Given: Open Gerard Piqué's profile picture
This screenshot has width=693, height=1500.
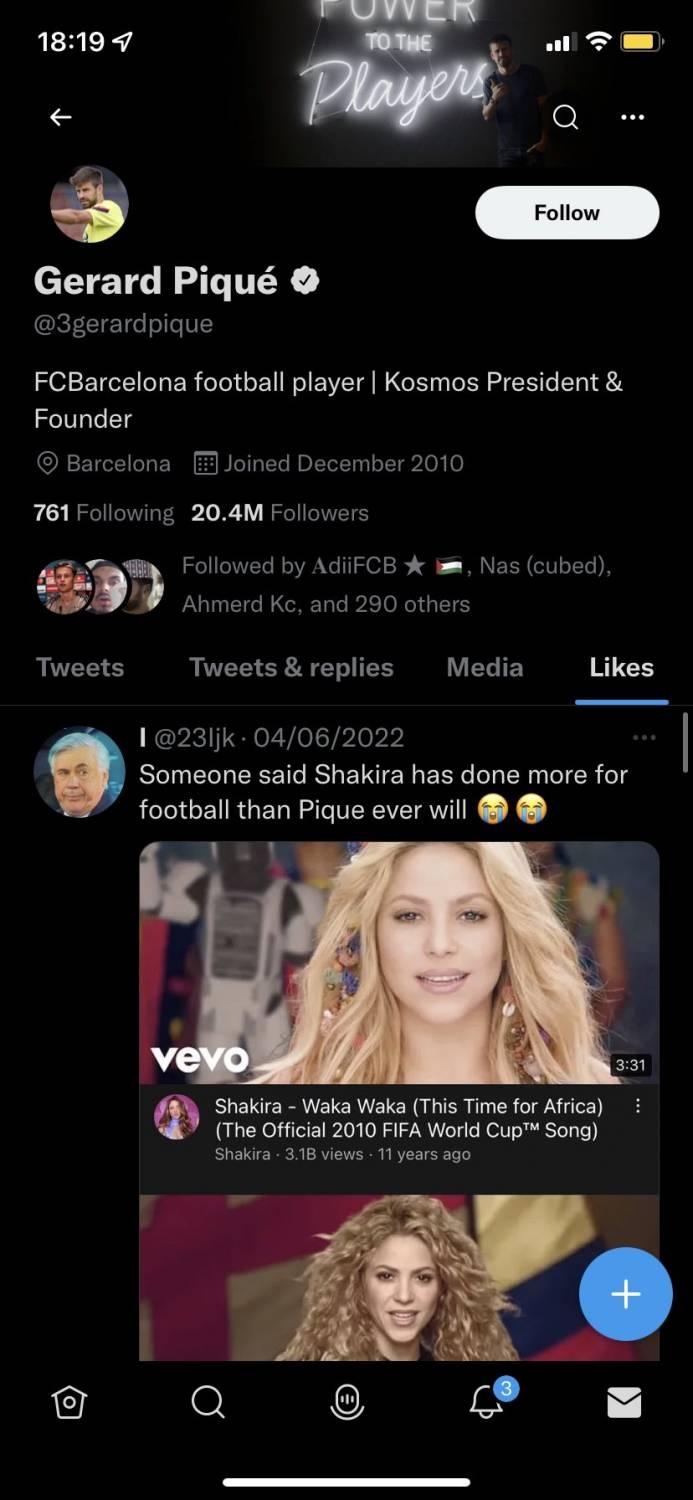Looking at the screenshot, I should point(89,204).
